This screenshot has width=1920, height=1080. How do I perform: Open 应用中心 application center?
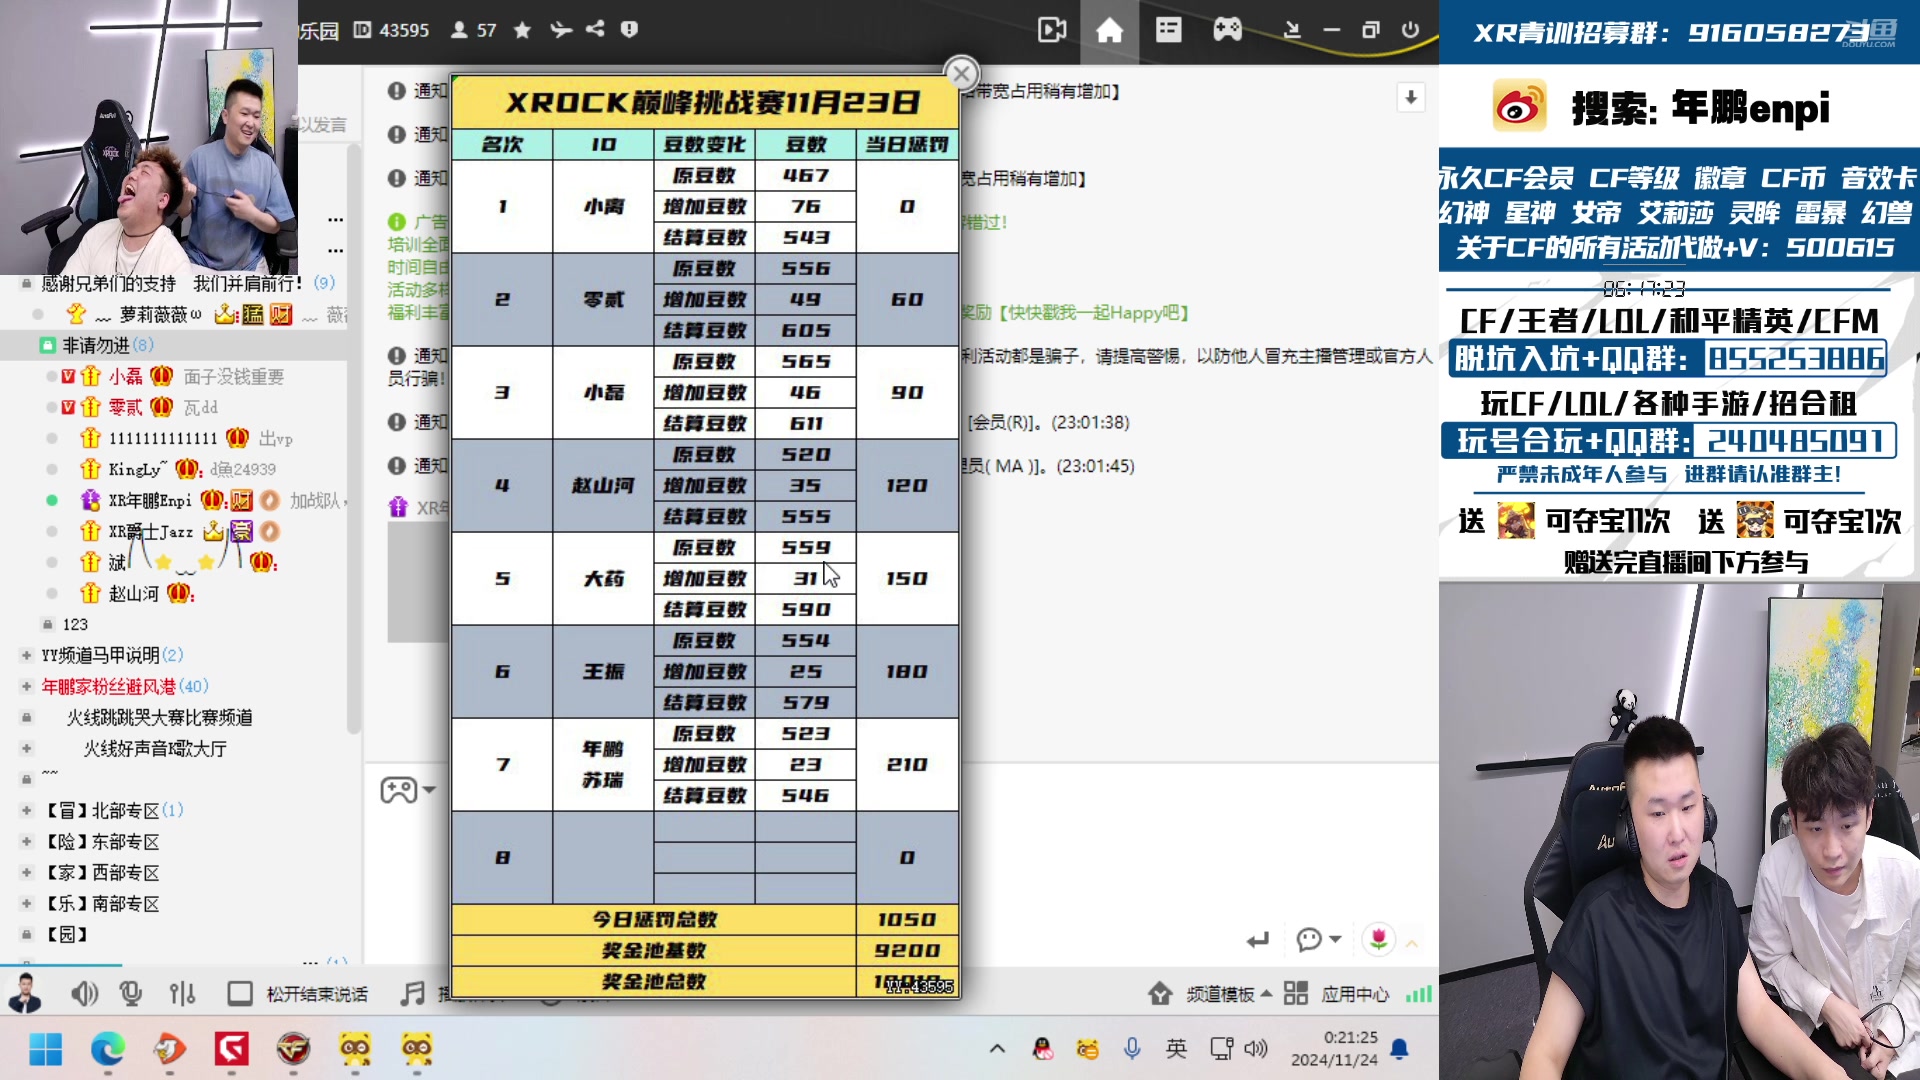tap(1337, 993)
